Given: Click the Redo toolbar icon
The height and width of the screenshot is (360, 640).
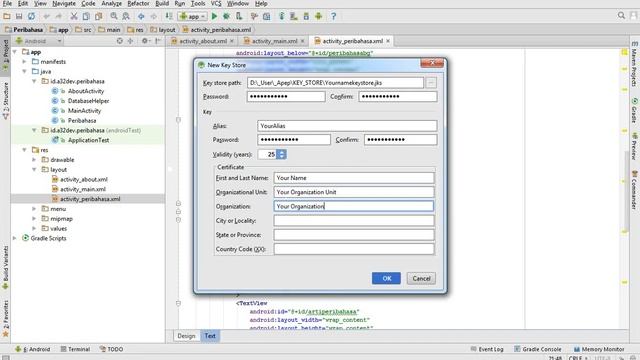Looking at the screenshot, I should pos(59,16).
